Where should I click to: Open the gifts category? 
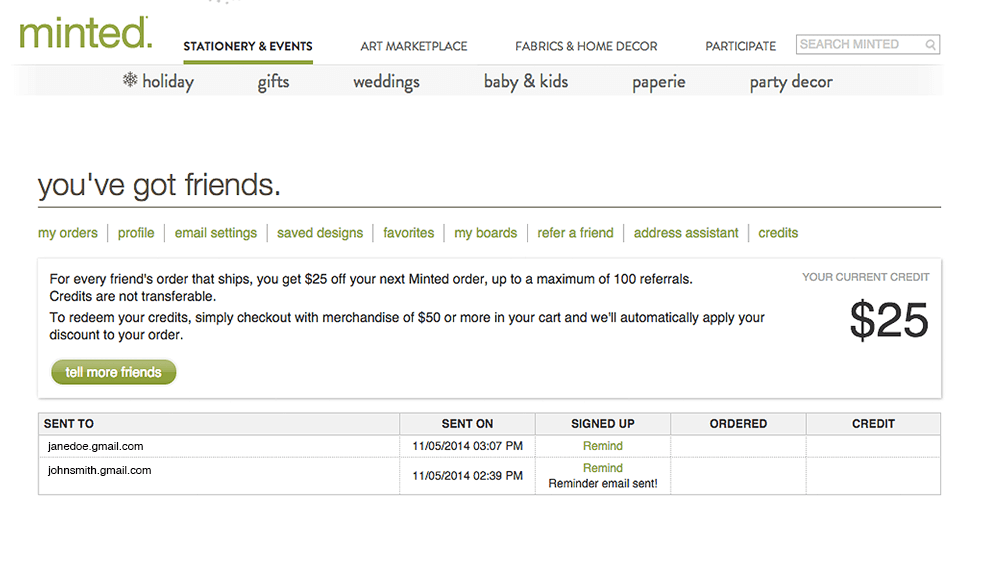point(273,82)
